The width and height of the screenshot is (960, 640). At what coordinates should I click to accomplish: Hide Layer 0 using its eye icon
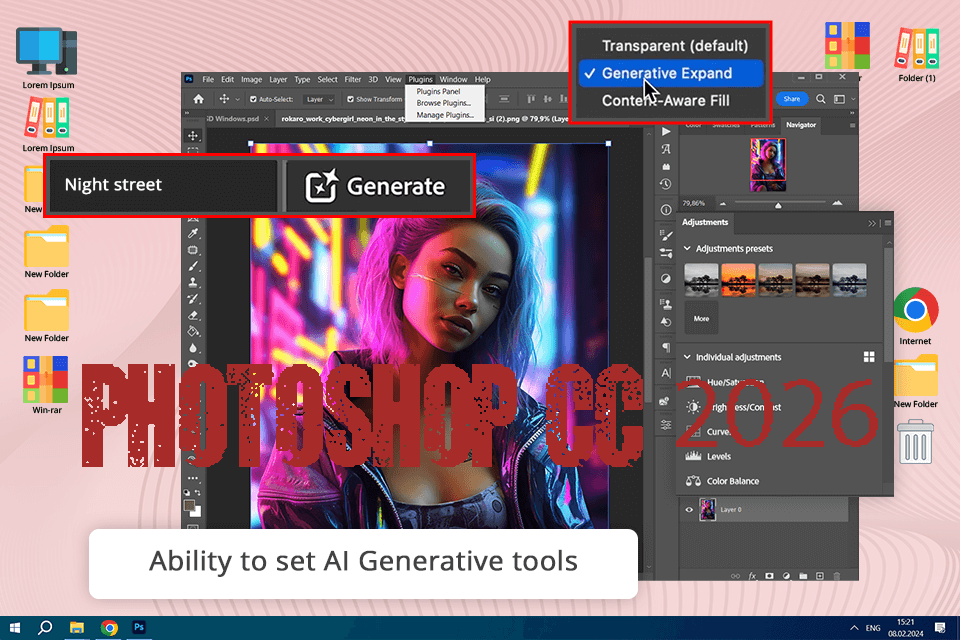(x=687, y=510)
